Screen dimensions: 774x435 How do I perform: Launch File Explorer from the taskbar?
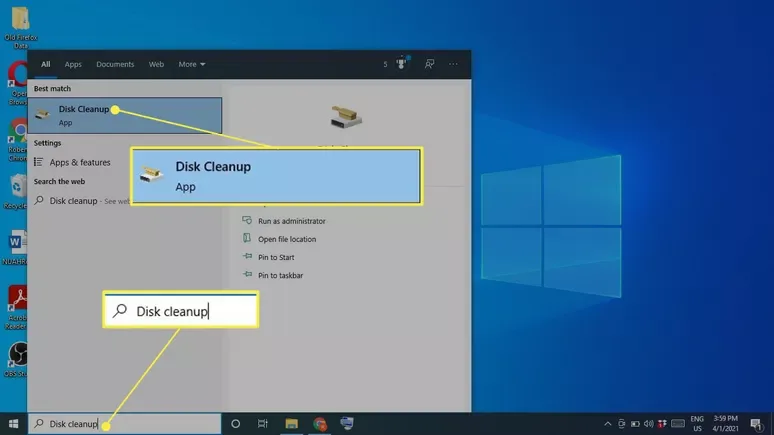pyautogui.click(x=291, y=424)
